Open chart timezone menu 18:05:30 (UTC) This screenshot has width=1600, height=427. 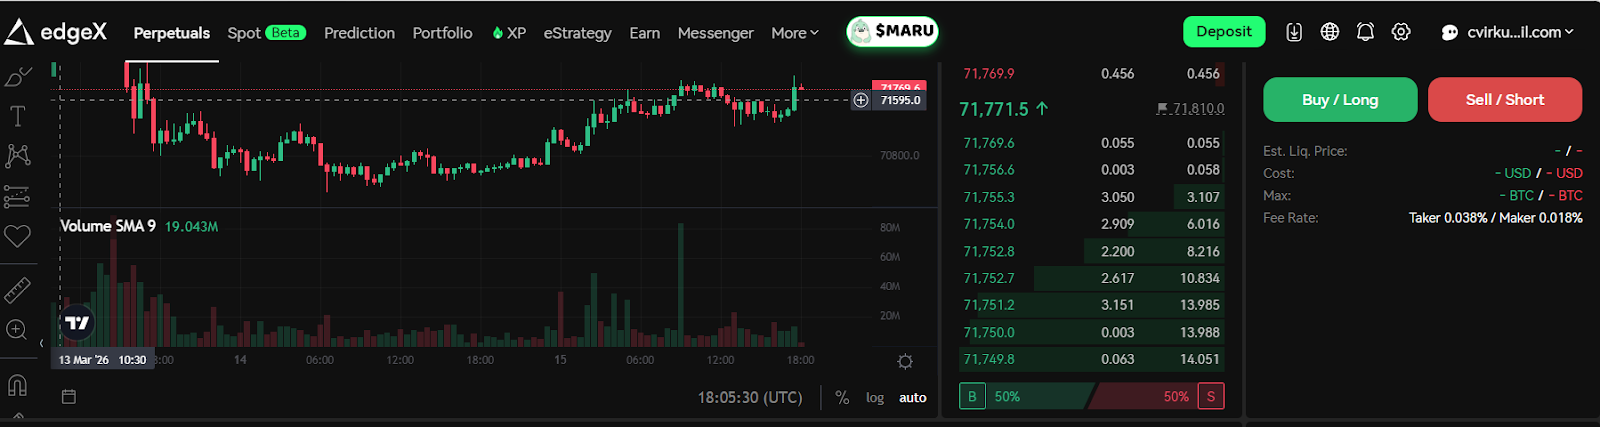click(x=750, y=398)
